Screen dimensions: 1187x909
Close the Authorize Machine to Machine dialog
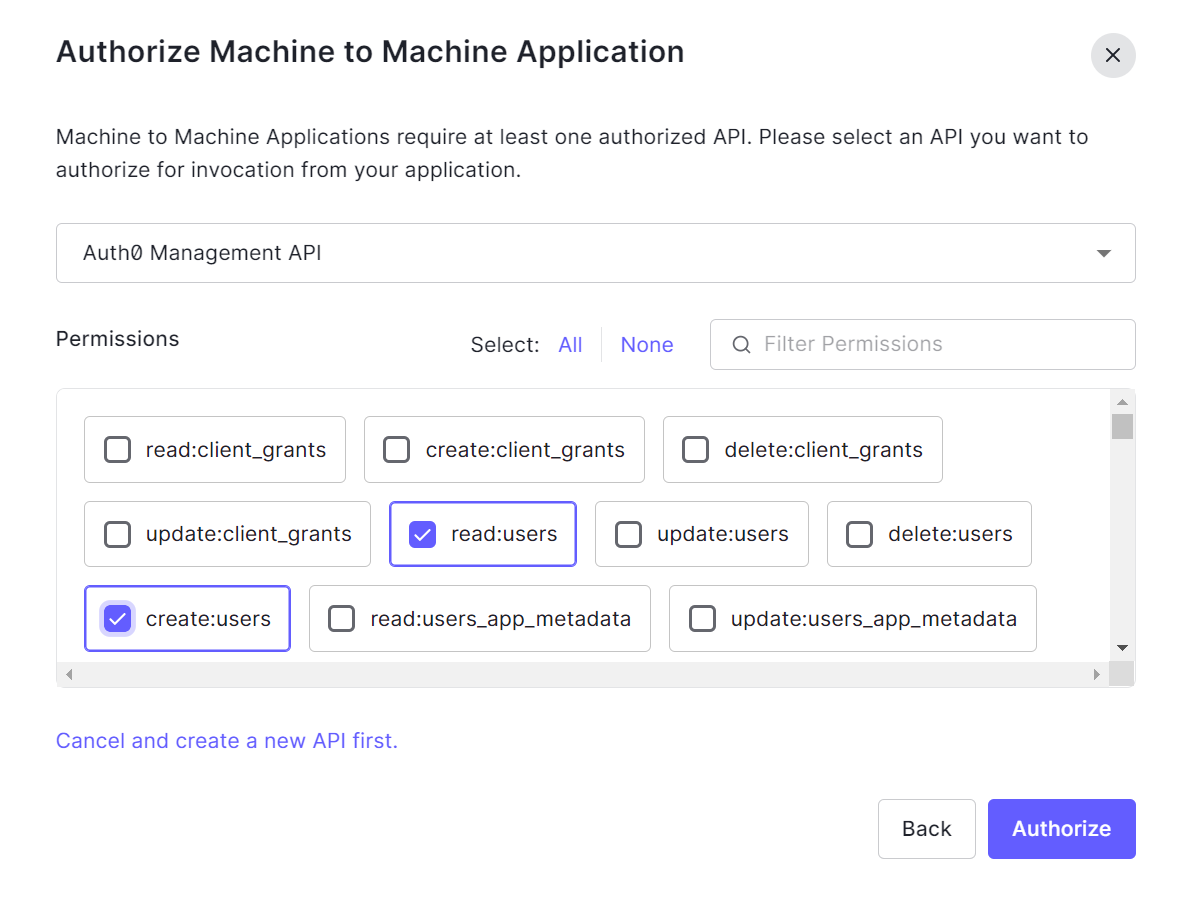(x=1112, y=55)
